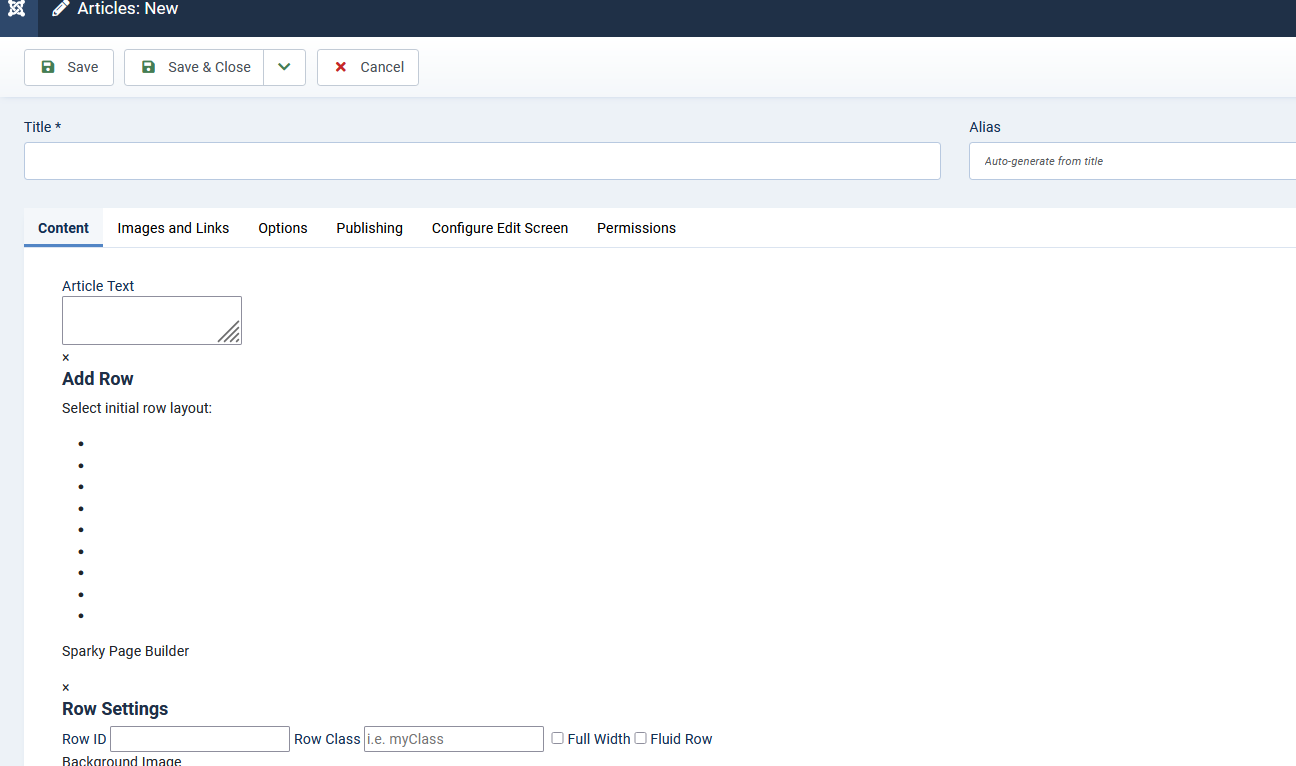The image size is (1296, 766).
Task: Click the pencil icon beside Articles: New
Action: click(x=61, y=9)
